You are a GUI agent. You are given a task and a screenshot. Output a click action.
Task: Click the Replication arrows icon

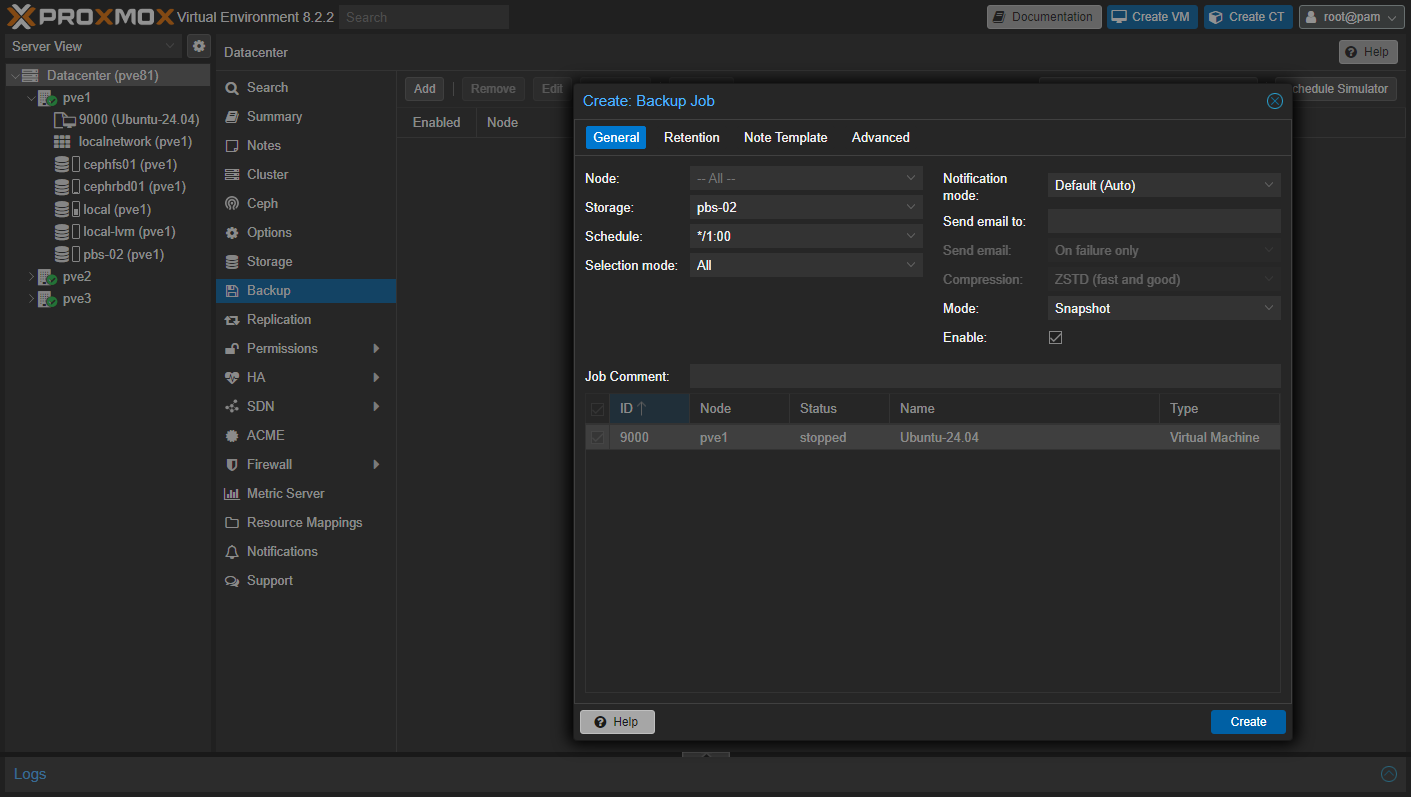click(x=232, y=320)
